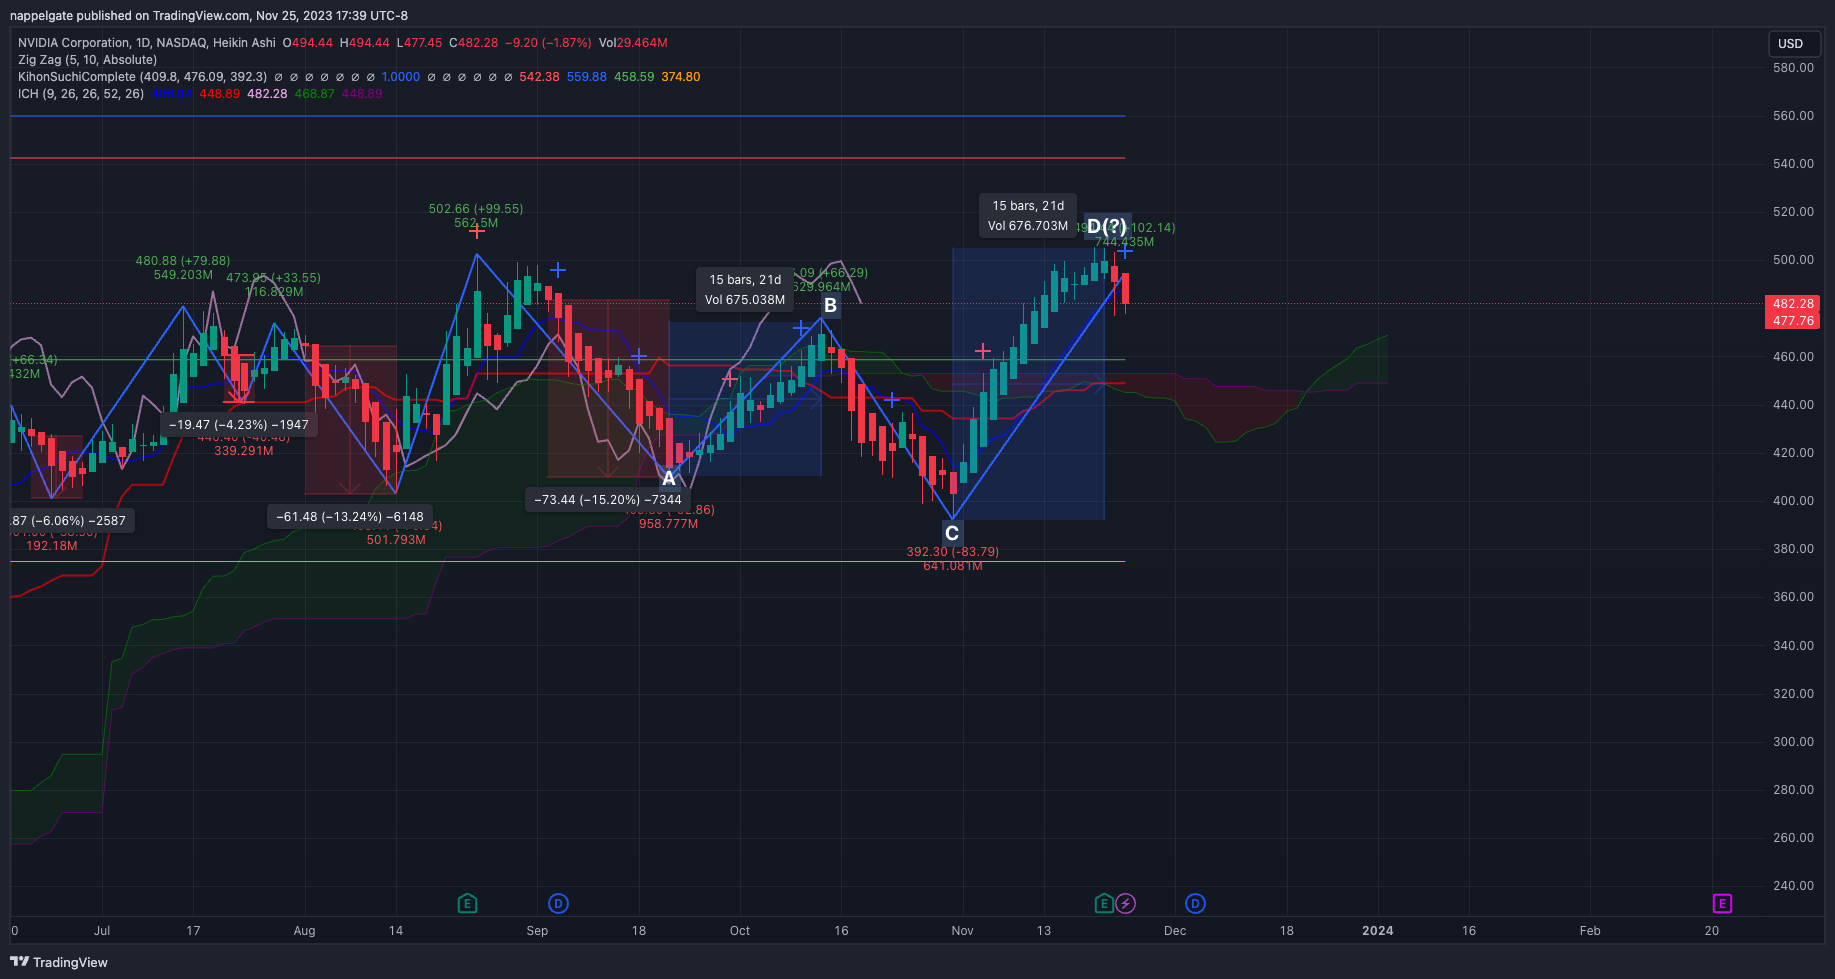The width and height of the screenshot is (1835, 979).
Task: Click the Dec label on time axis
Action: click(x=1175, y=931)
